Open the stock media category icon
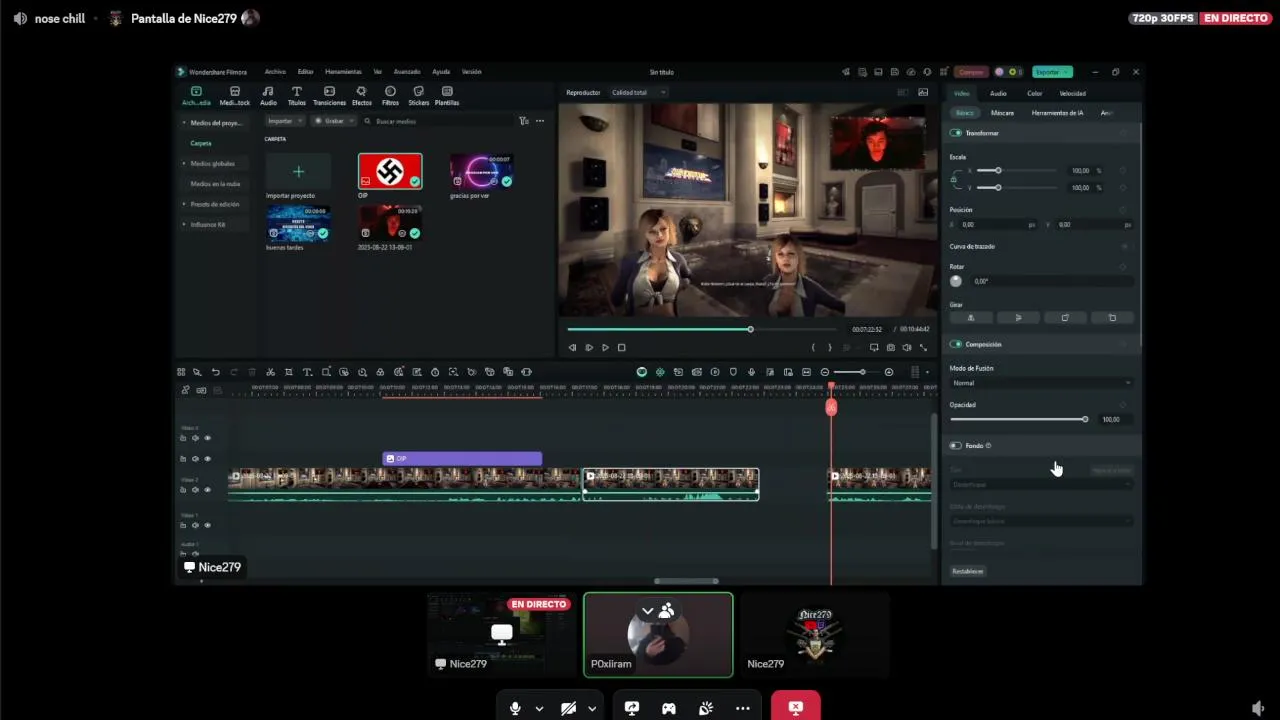The height and width of the screenshot is (720, 1280). tap(235, 96)
